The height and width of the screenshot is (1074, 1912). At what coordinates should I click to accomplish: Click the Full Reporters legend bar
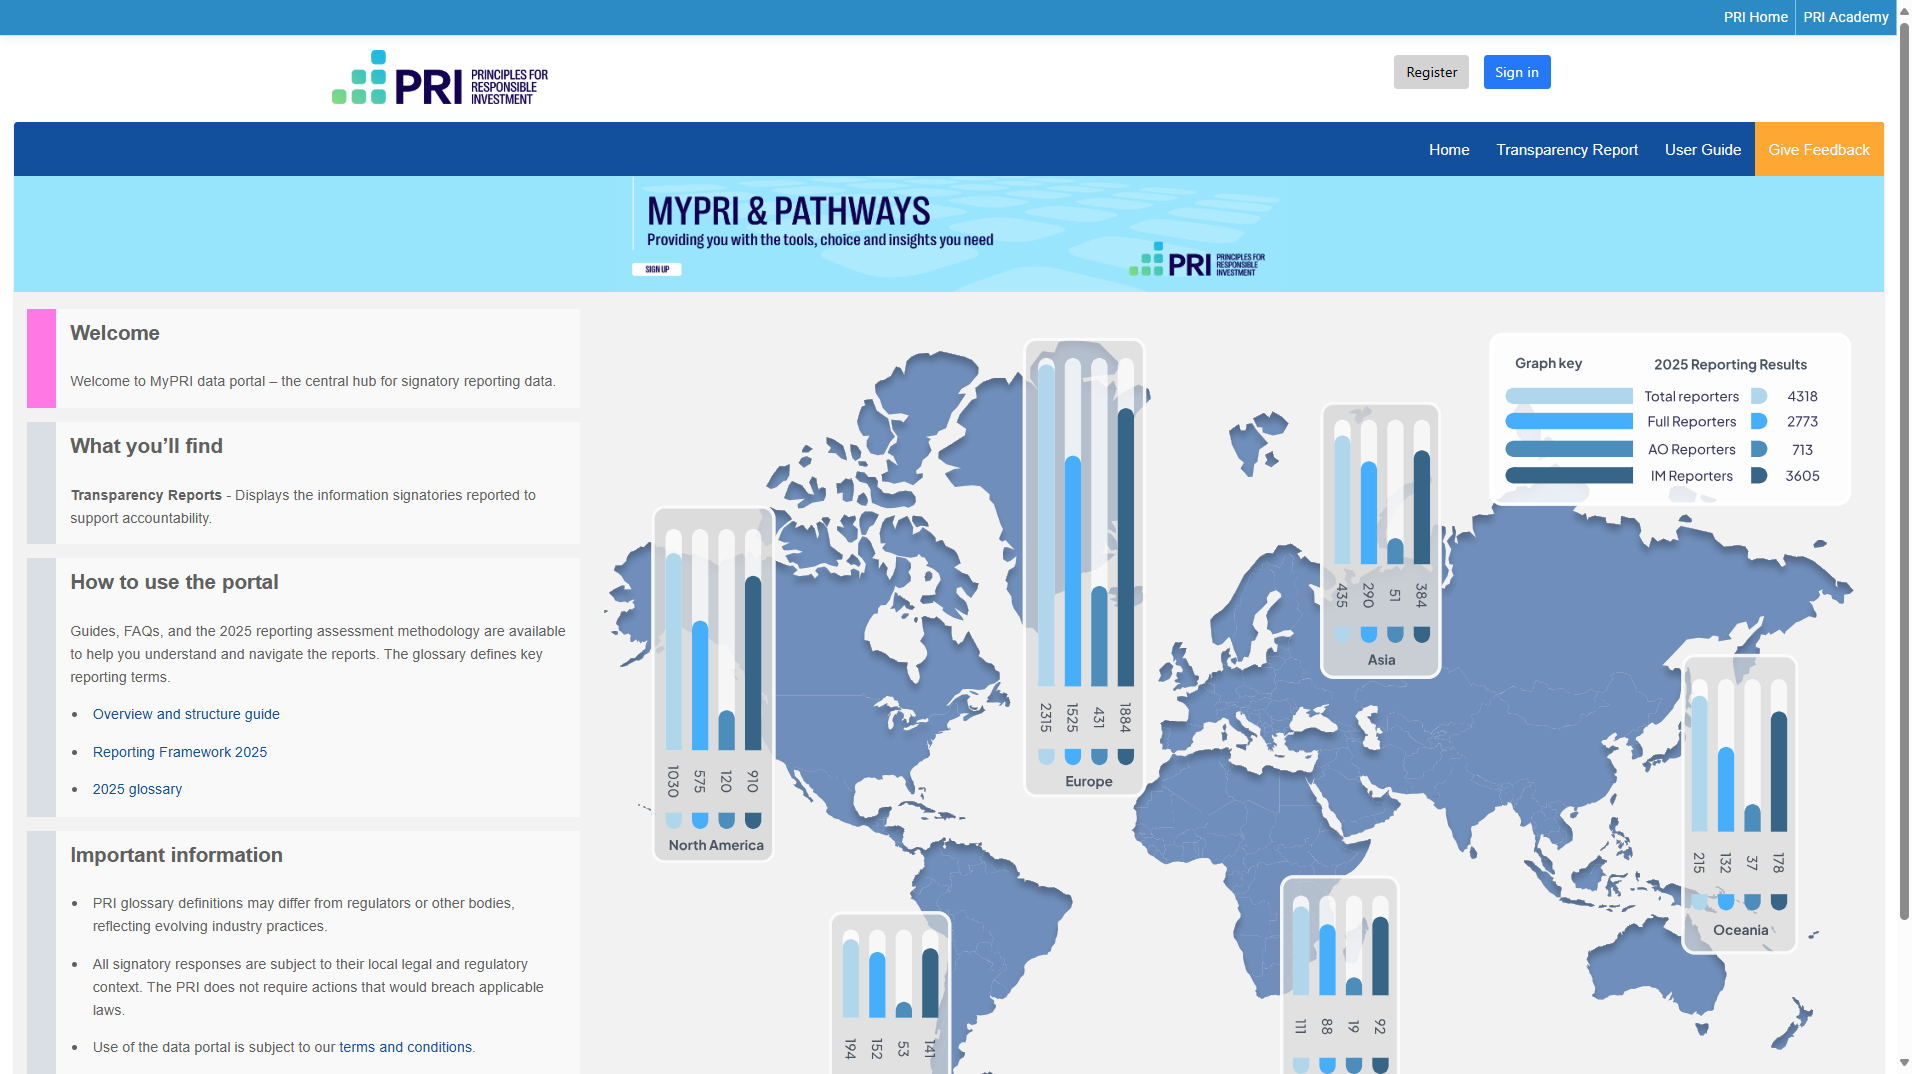pos(1569,421)
